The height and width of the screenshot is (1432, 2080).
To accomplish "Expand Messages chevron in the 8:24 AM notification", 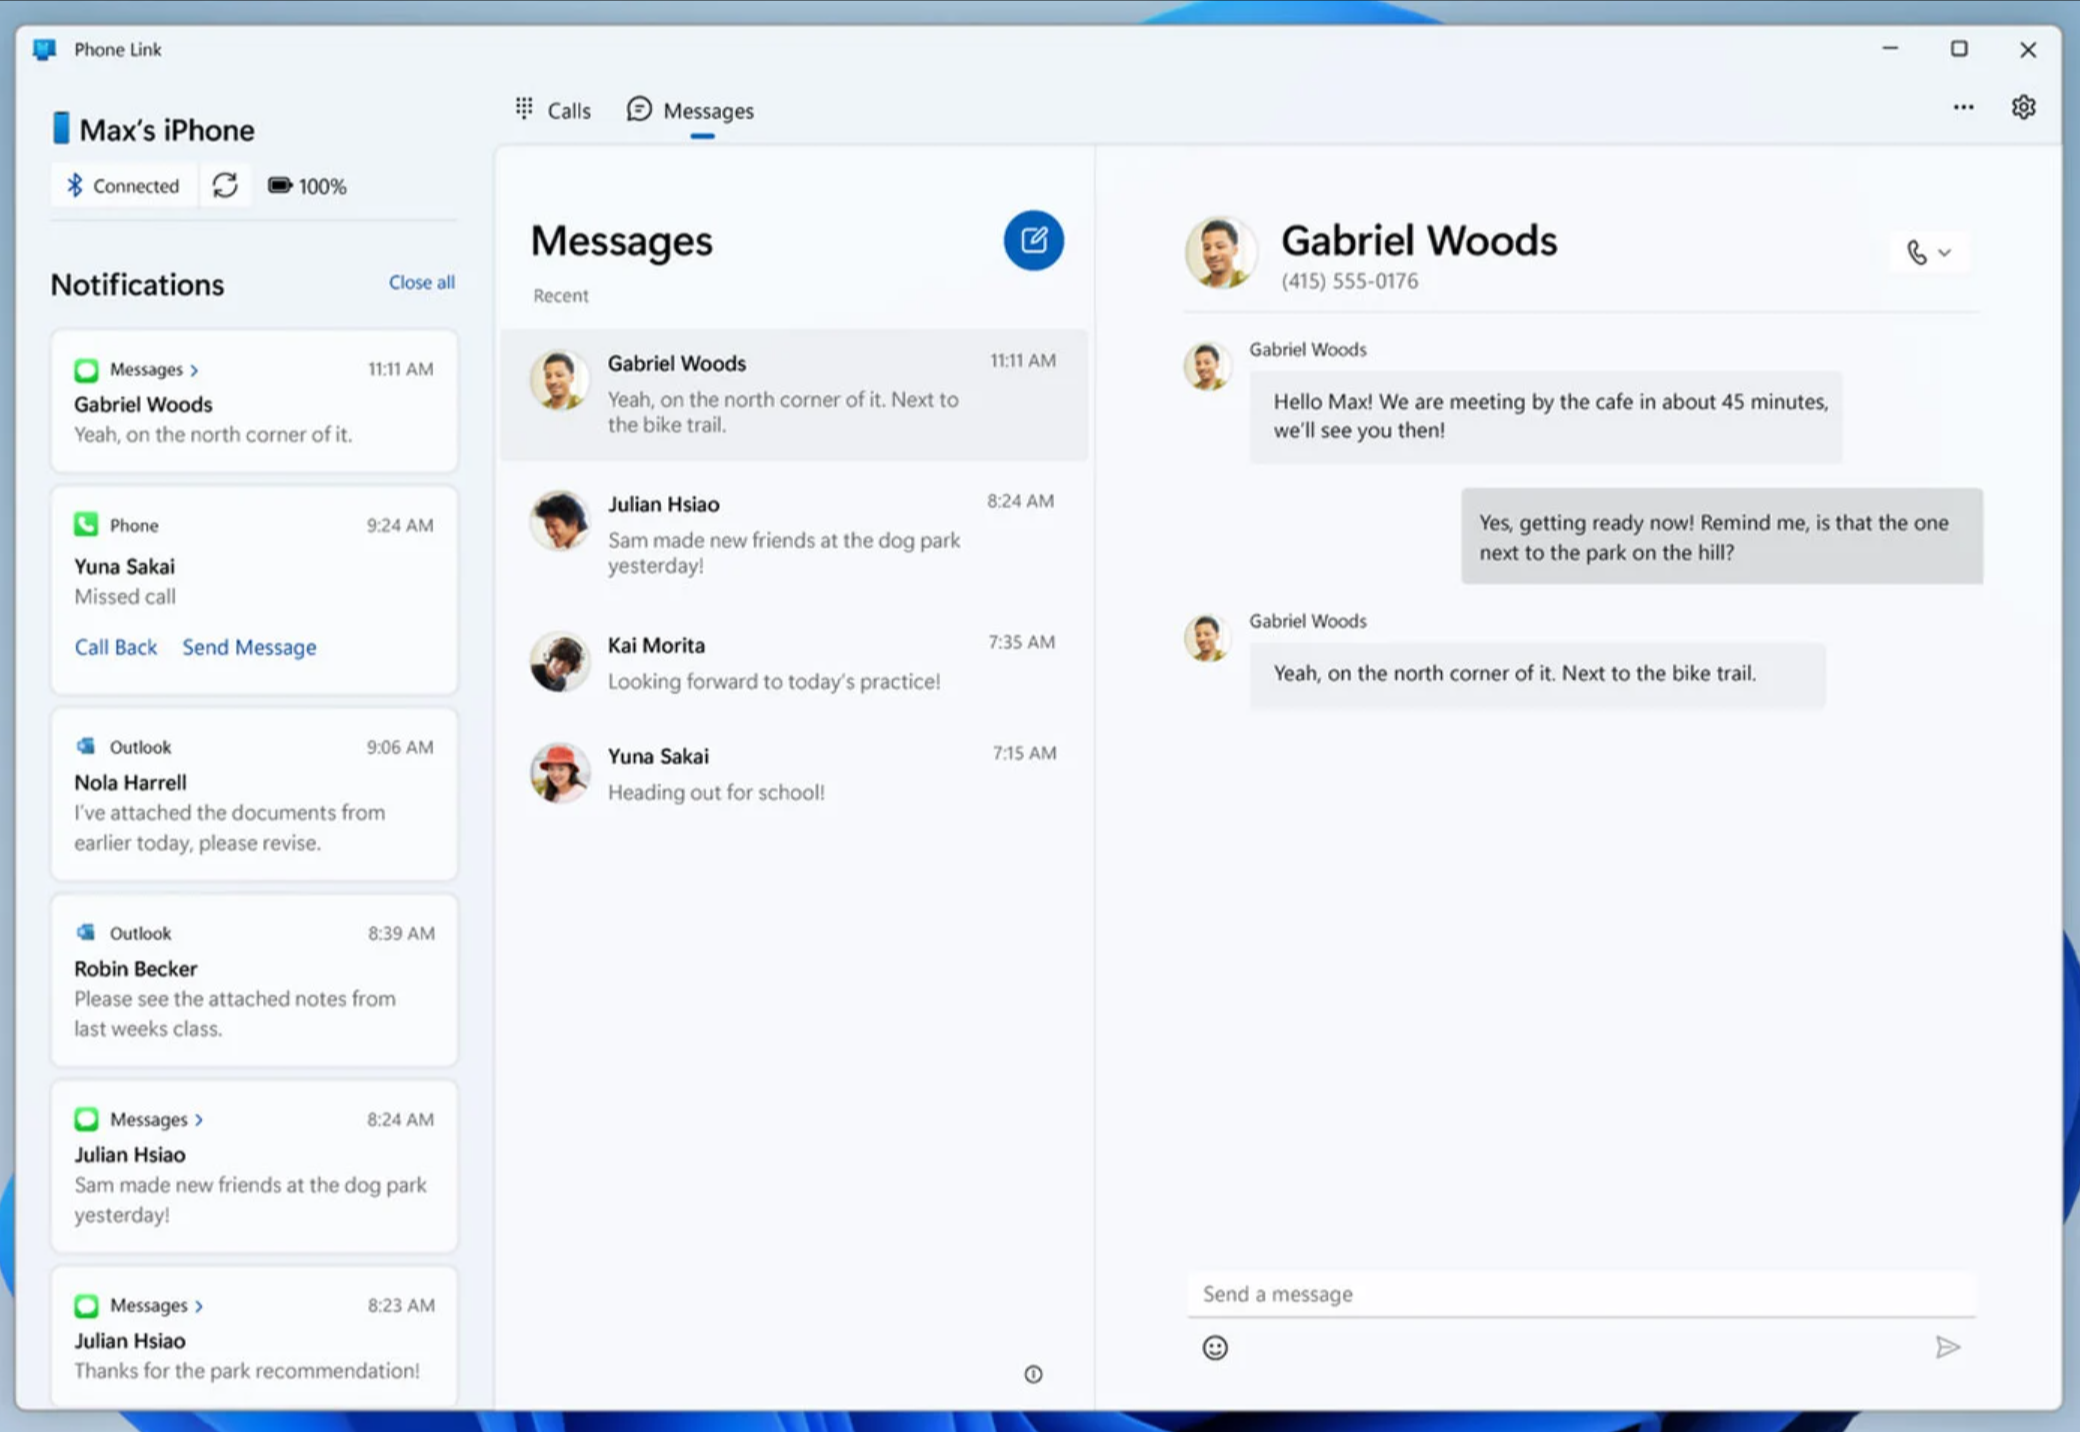I will click(x=198, y=1120).
